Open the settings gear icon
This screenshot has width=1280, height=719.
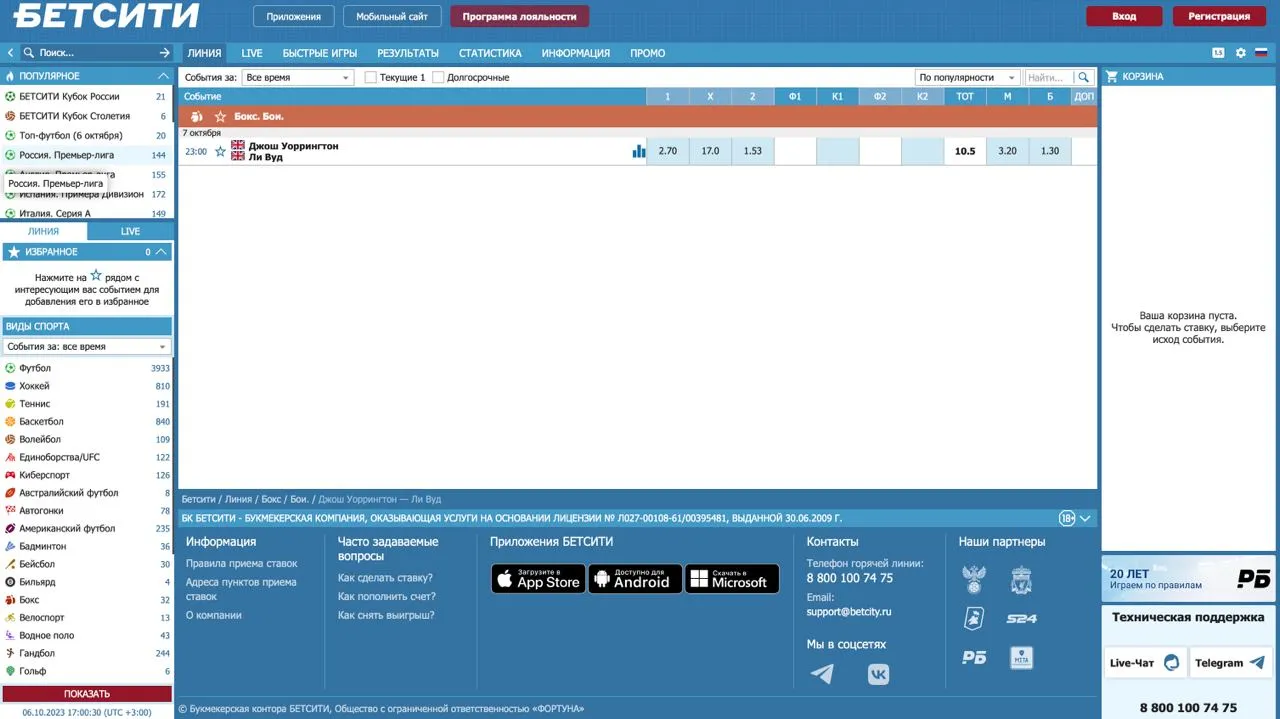1241,53
